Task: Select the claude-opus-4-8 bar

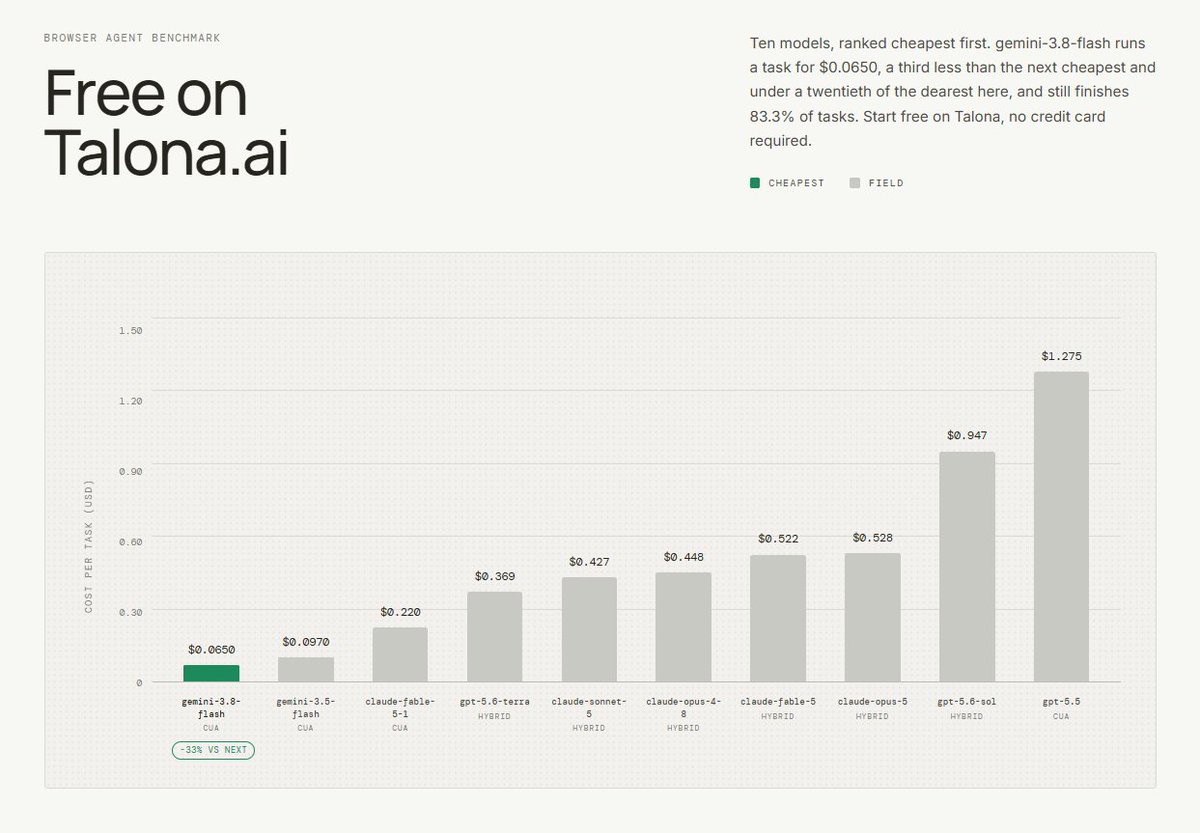Action: click(684, 627)
